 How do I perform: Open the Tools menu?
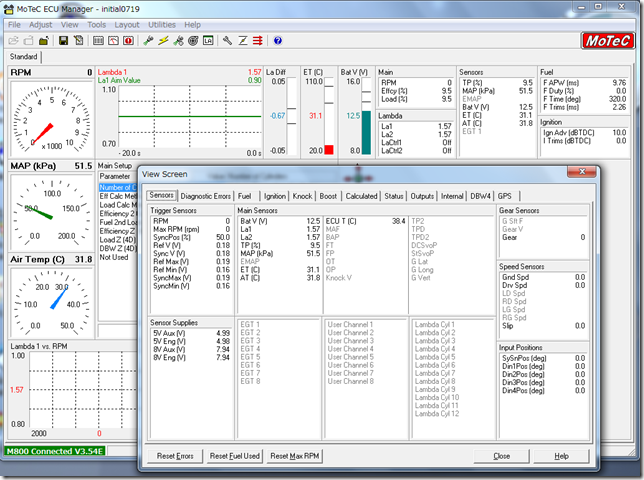97,25
